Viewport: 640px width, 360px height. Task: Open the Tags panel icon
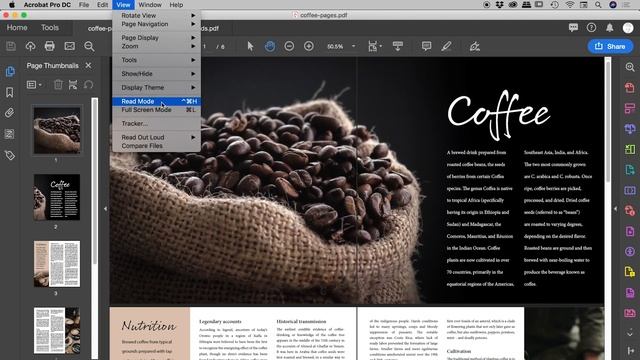pos(10,155)
